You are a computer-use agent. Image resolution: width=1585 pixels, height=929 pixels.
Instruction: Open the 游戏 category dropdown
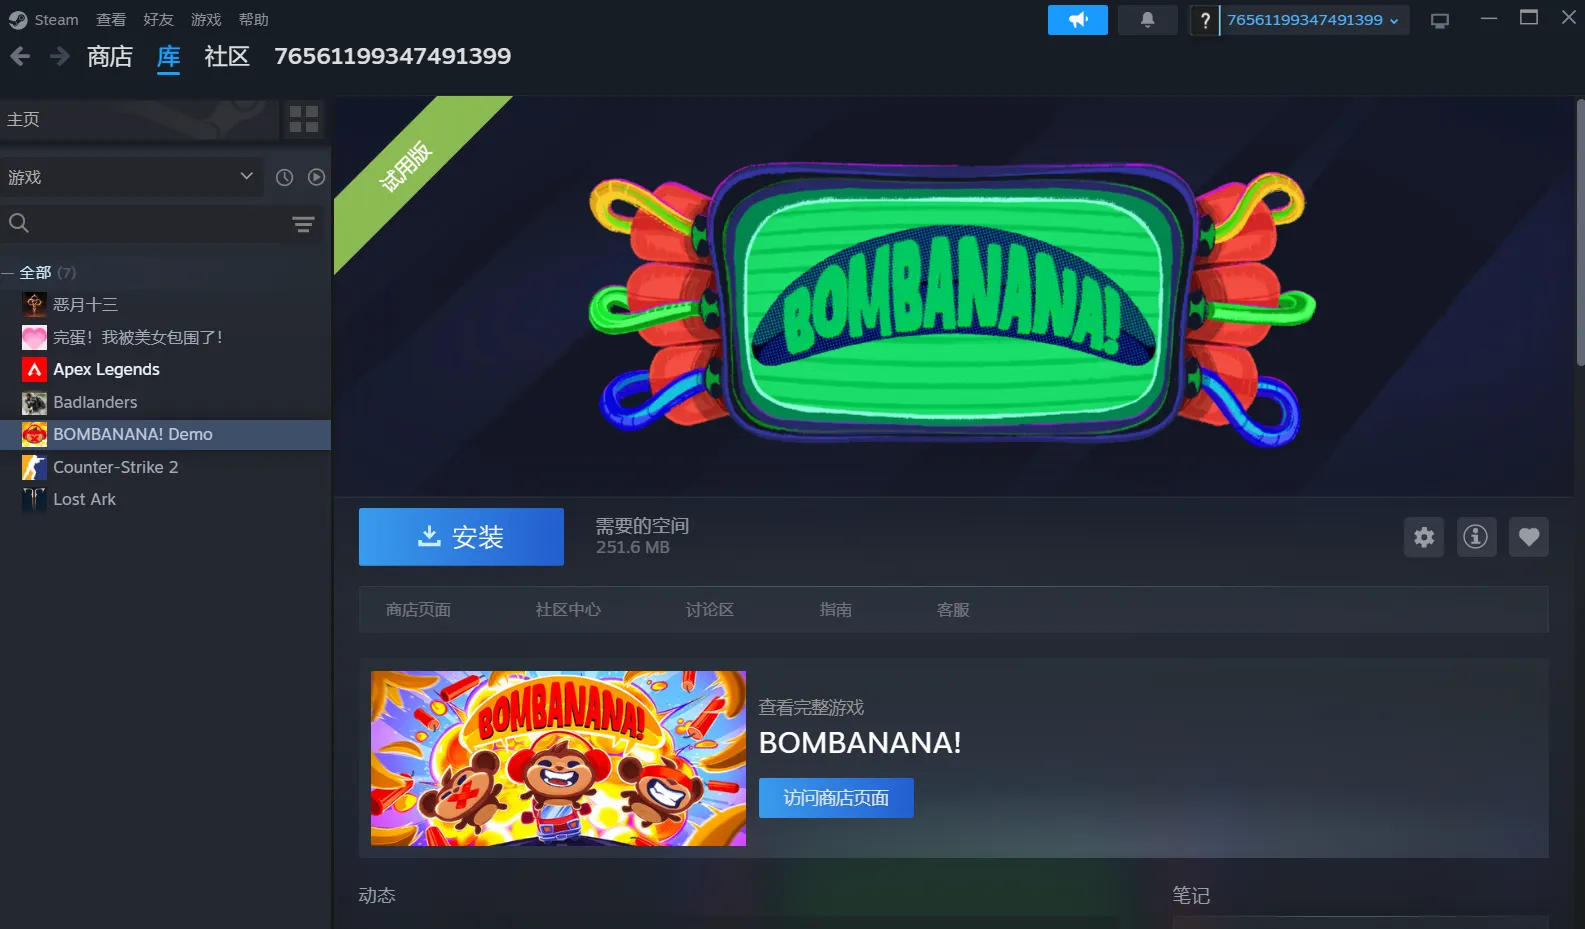[x=132, y=177]
